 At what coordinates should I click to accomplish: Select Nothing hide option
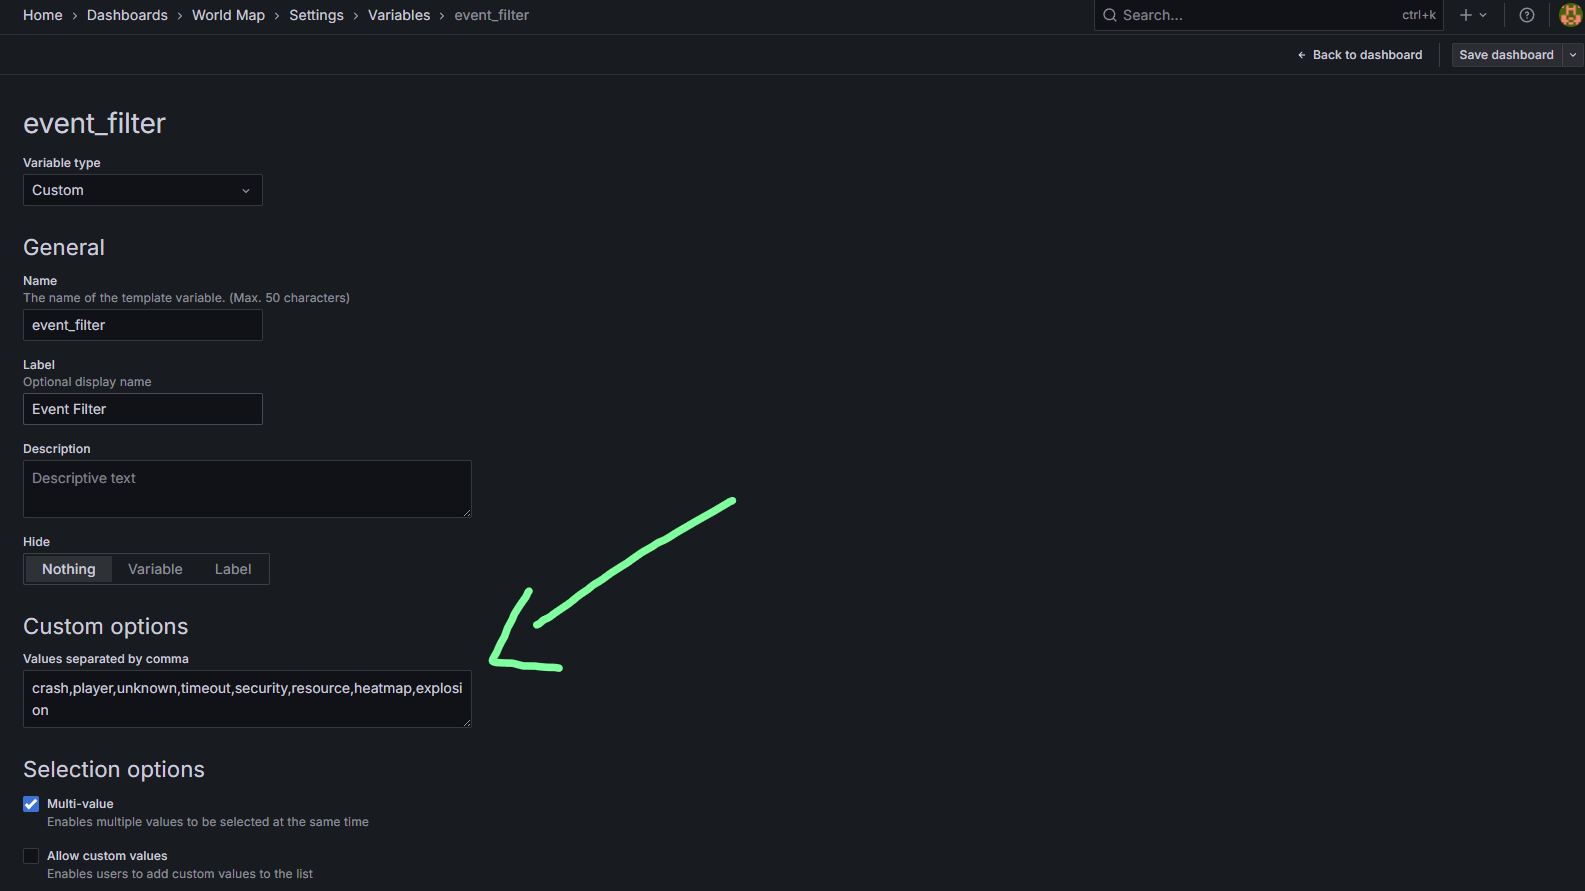pos(69,569)
